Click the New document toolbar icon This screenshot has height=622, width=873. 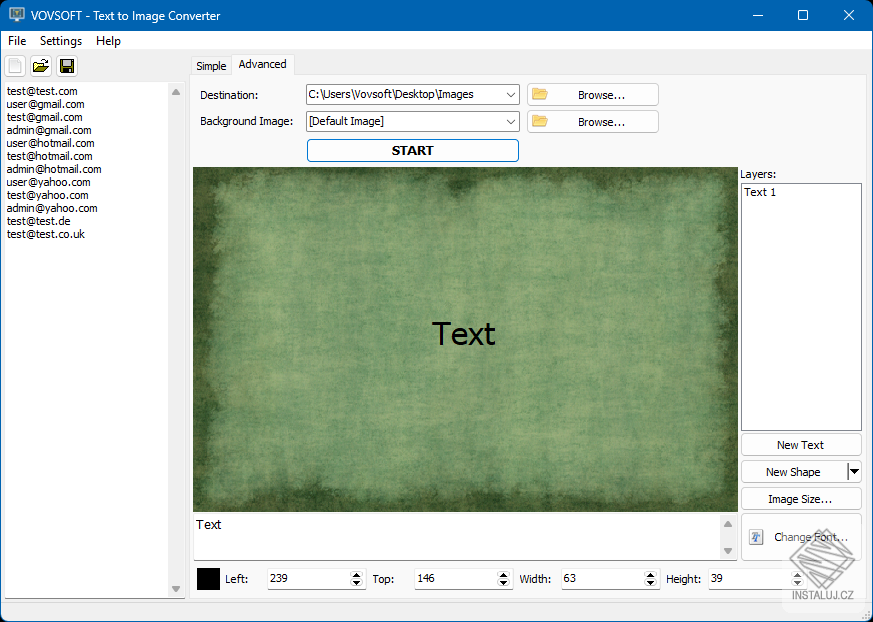point(15,66)
